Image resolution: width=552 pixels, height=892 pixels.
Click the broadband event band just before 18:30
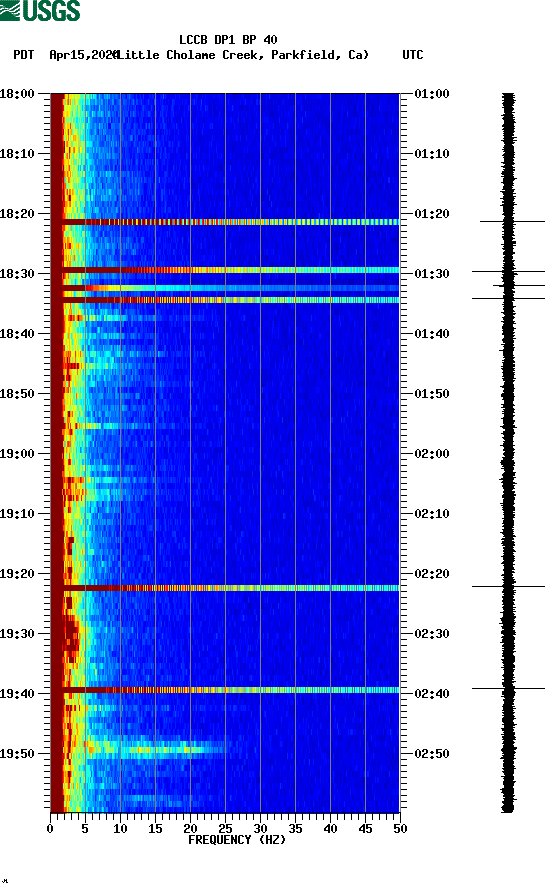click(x=225, y=270)
